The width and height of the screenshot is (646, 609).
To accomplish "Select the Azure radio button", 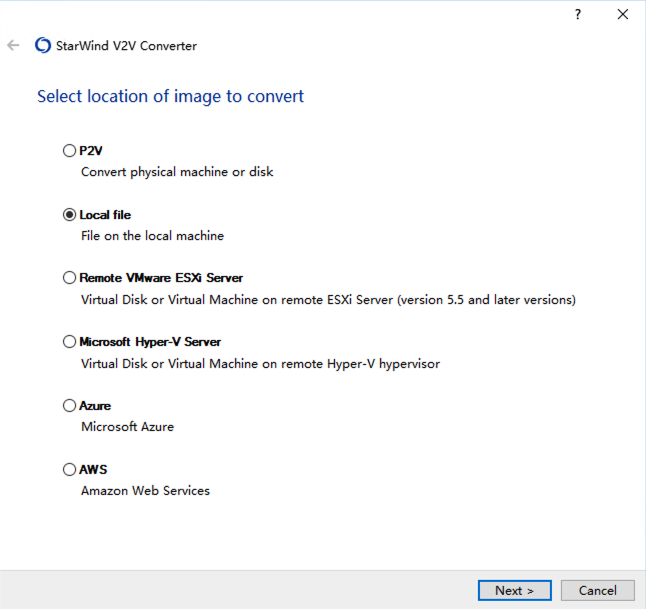I will click(69, 405).
